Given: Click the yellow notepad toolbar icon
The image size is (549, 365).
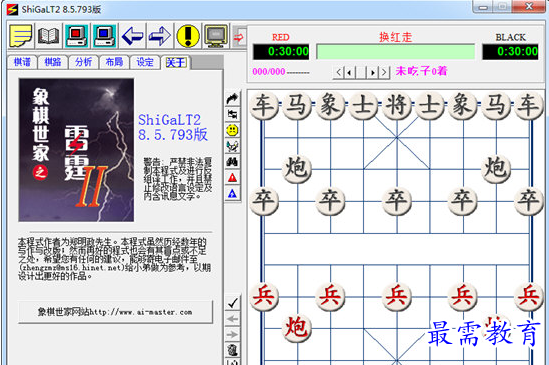Looking at the screenshot, I should point(21,36).
